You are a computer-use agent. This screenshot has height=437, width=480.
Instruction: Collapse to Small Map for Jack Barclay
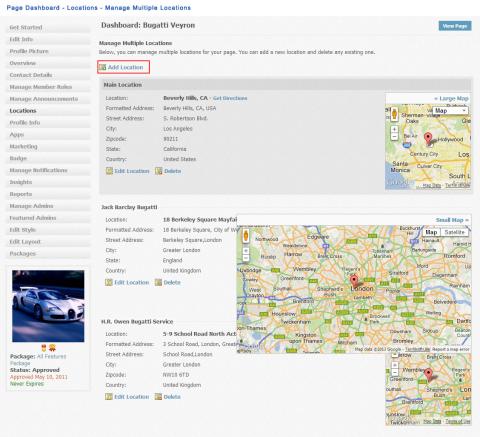[452, 220]
